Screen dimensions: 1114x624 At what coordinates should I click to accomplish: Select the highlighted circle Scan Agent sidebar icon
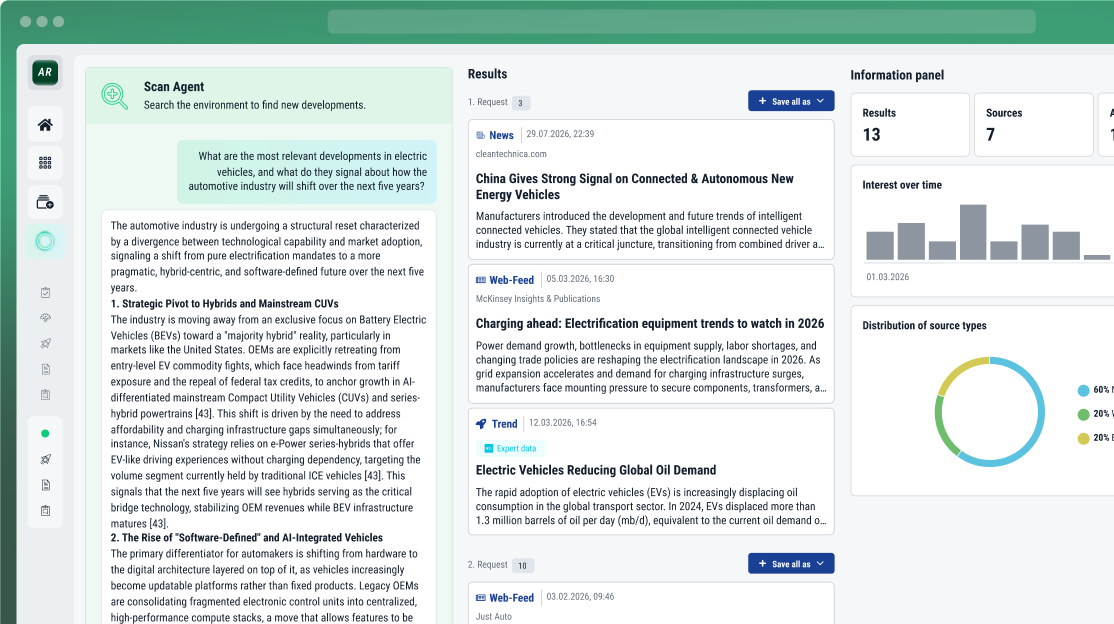pos(45,242)
